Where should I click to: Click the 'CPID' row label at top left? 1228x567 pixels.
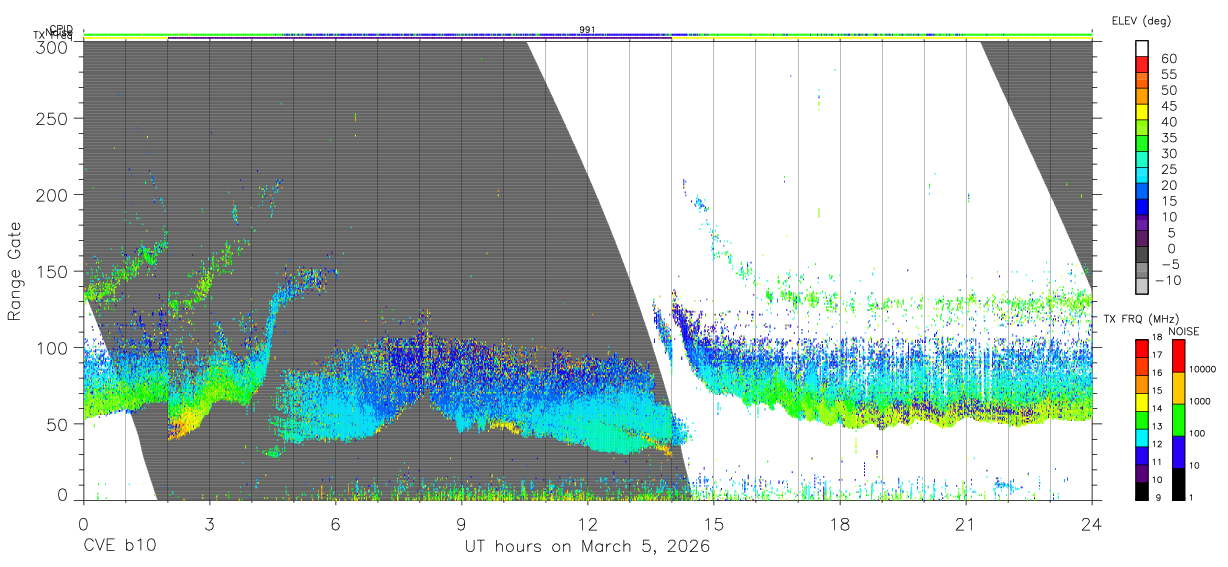pyautogui.click(x=62, y=29)
